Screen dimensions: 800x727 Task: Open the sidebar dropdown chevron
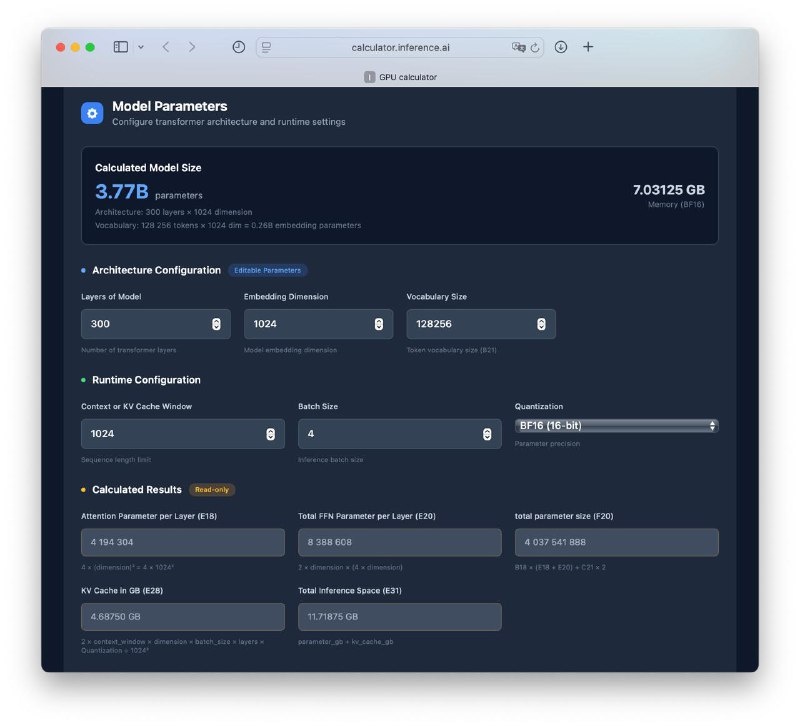[141, 47]
